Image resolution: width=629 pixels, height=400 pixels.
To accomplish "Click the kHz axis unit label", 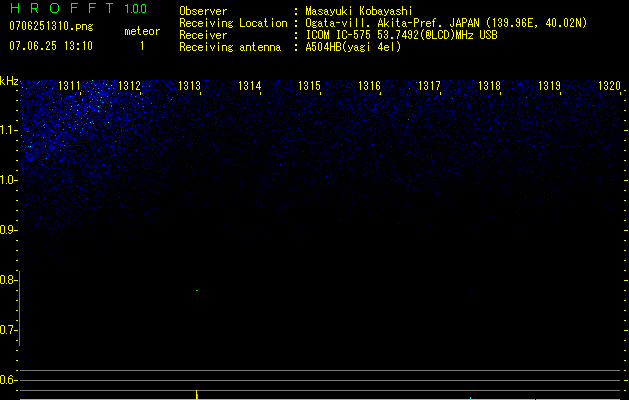I will click(9, 81).
